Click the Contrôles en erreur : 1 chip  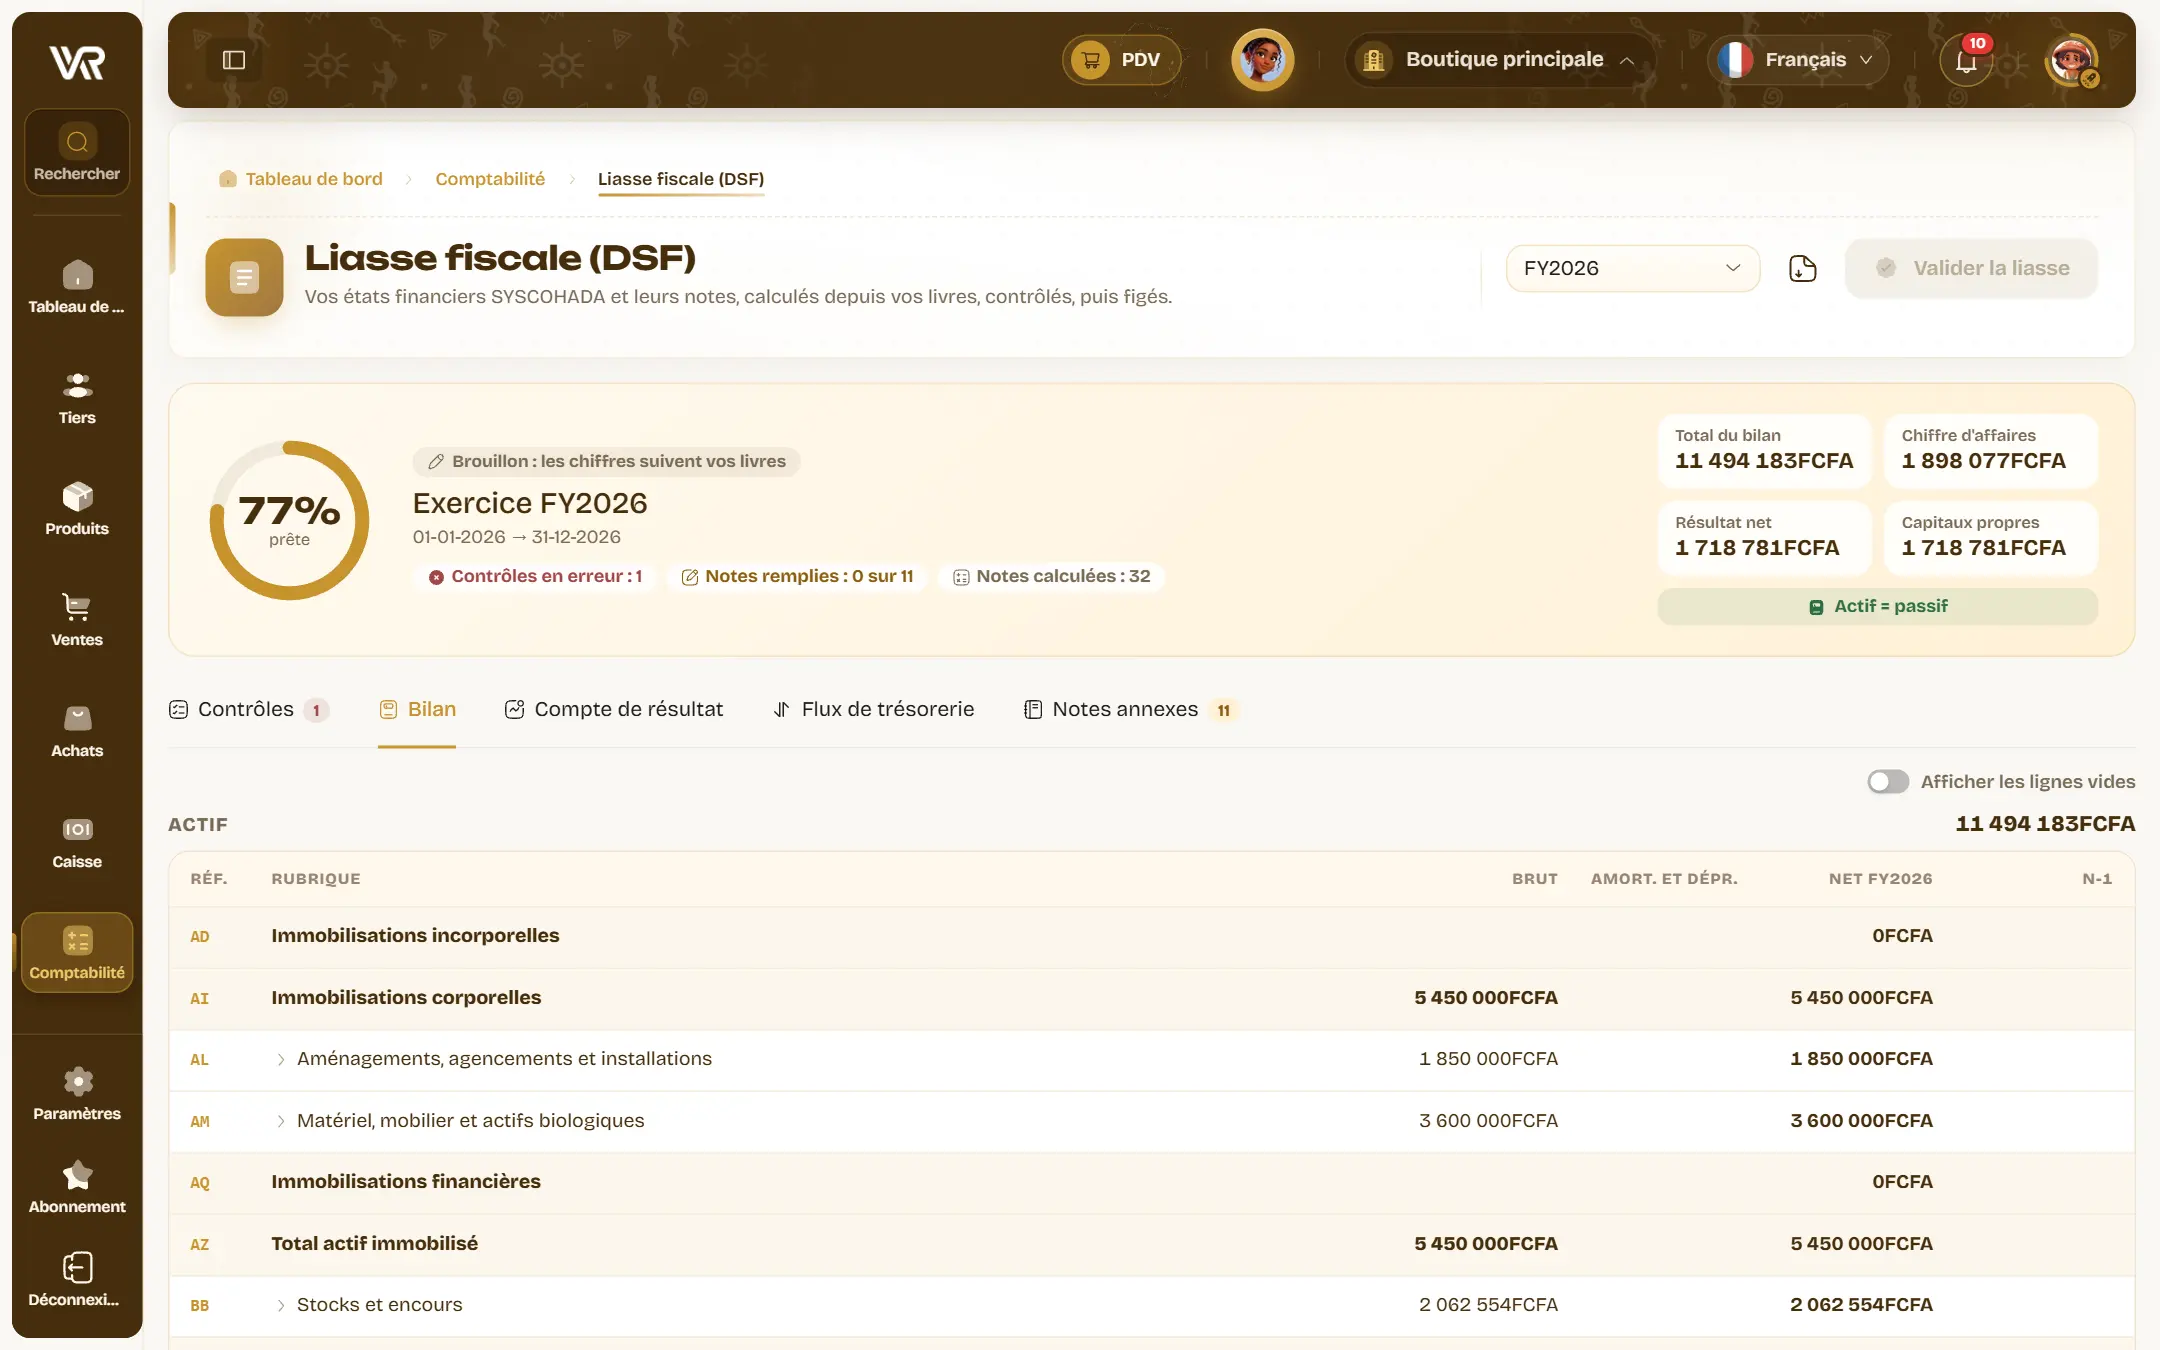click(x=535, y=577)
